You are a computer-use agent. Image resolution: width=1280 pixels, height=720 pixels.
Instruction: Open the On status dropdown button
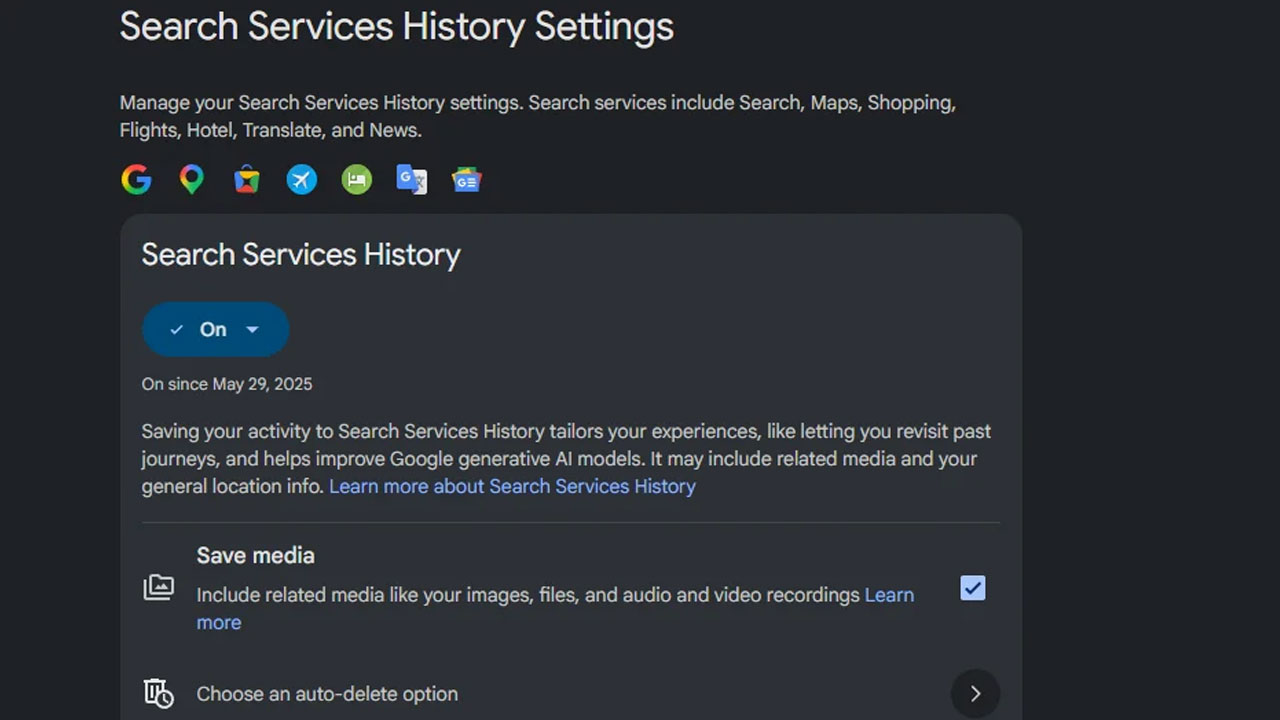tap(216, 329)
